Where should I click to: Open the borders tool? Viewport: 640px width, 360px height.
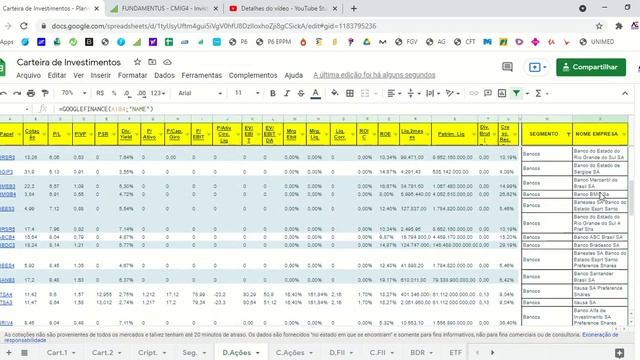pos(350,93)
